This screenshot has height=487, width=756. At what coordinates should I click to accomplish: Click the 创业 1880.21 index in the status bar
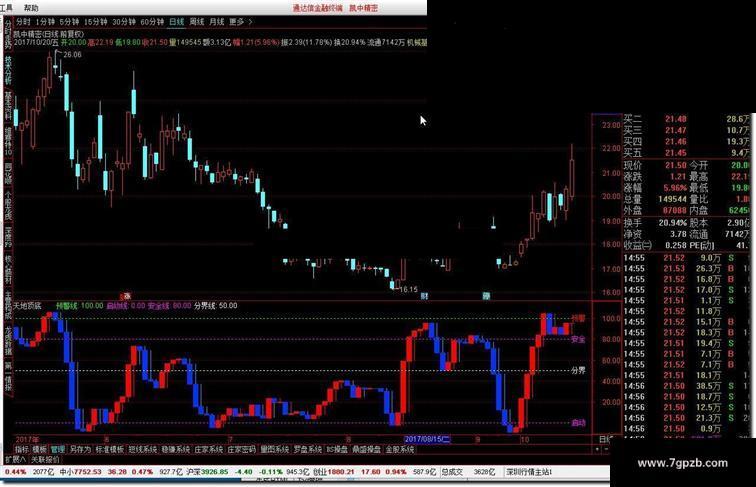(x=334, y=472)
